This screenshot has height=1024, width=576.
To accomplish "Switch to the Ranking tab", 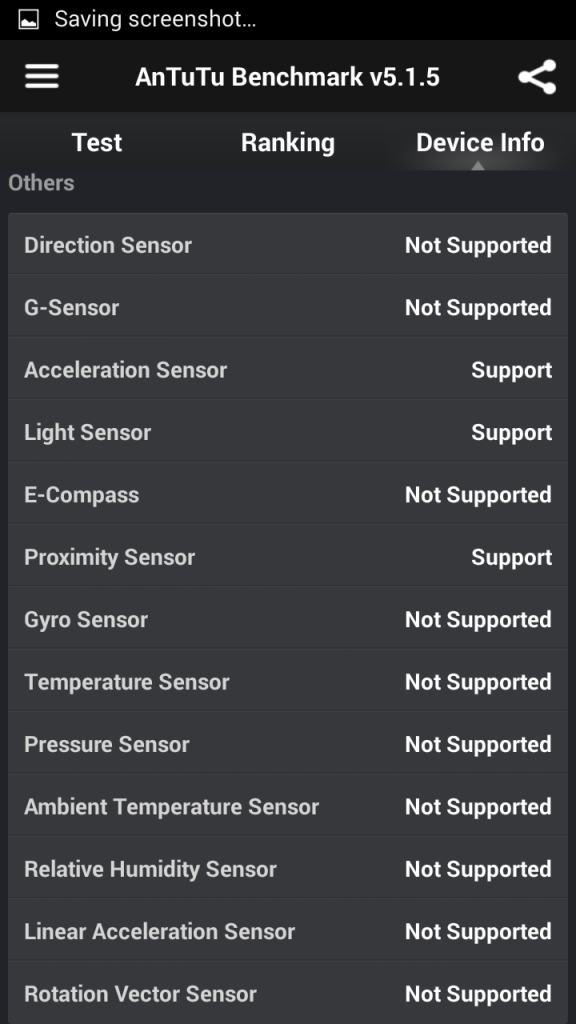I will pyautogui.click(x=288, y=142).
